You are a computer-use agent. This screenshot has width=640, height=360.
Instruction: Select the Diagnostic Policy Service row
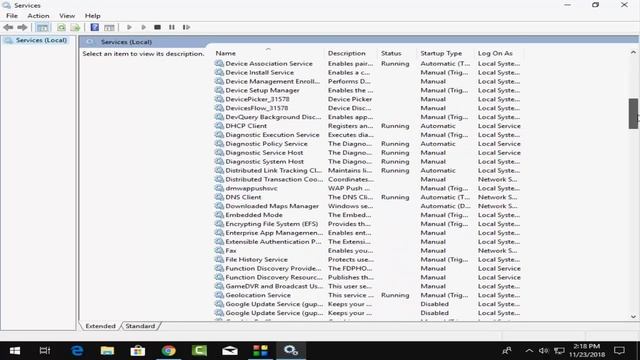point(367,144)
